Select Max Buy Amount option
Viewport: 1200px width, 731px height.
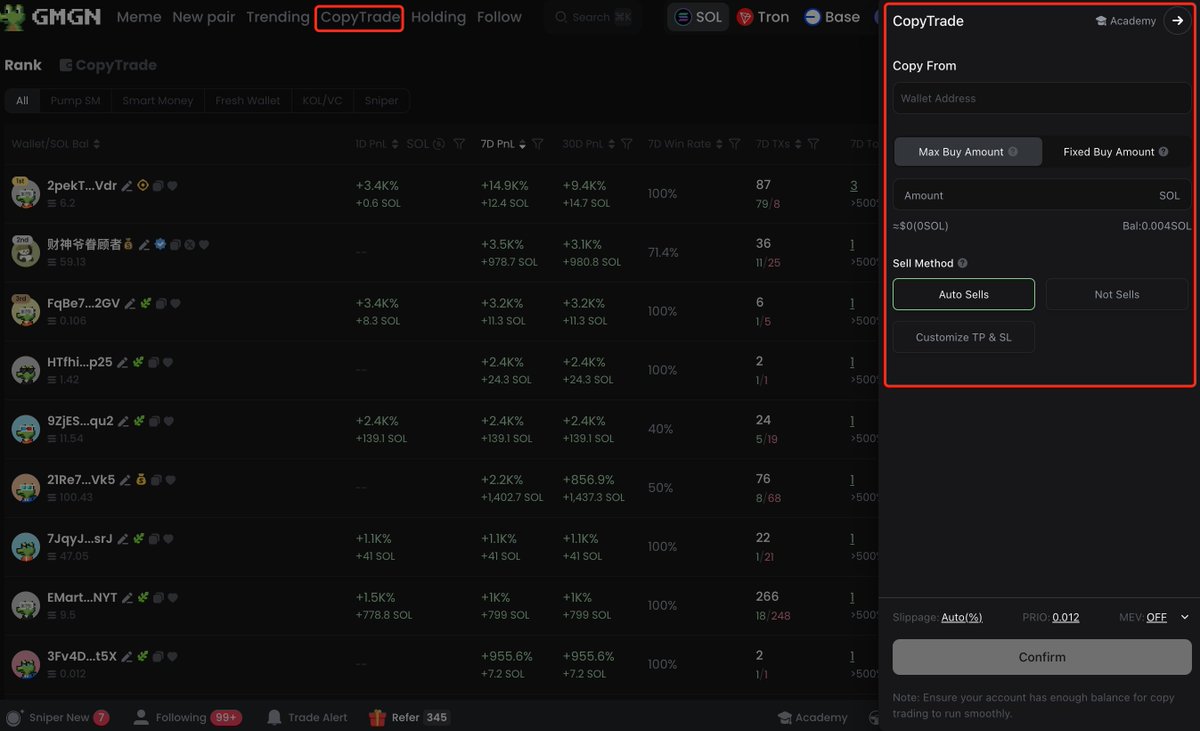[967, 152]
